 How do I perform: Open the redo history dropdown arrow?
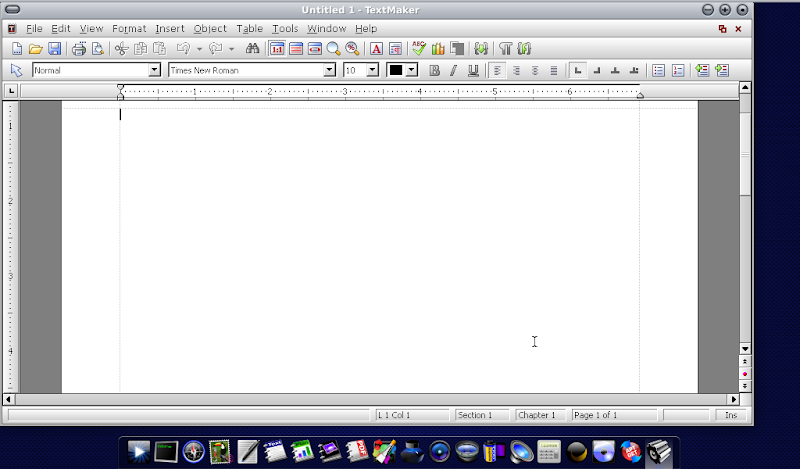click(231, 49)
